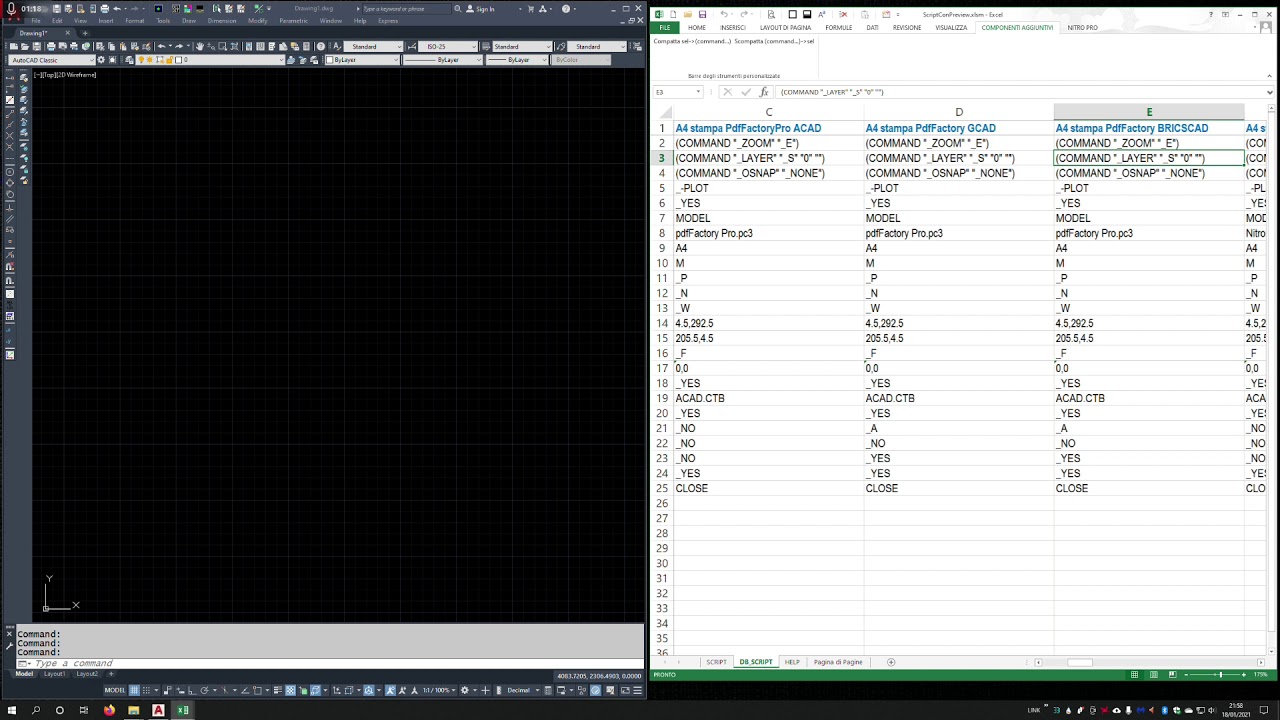The image size is (1280, 720).
Task: Toggle Transparency display on AutoCAD's status bar
Action: pyautogui.click(x=291, y=690)
